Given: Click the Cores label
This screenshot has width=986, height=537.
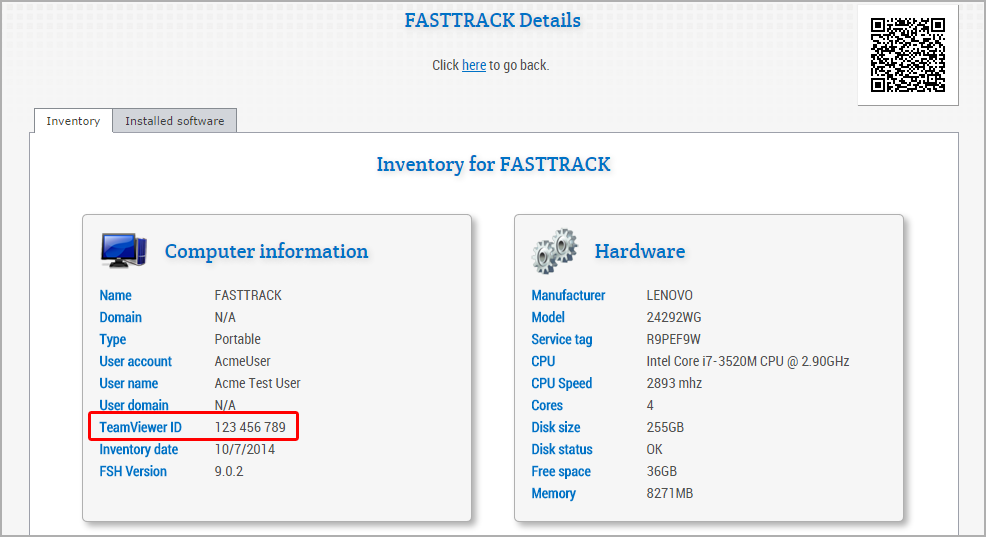Looking at the screenshot, I should tap(546, 406).
